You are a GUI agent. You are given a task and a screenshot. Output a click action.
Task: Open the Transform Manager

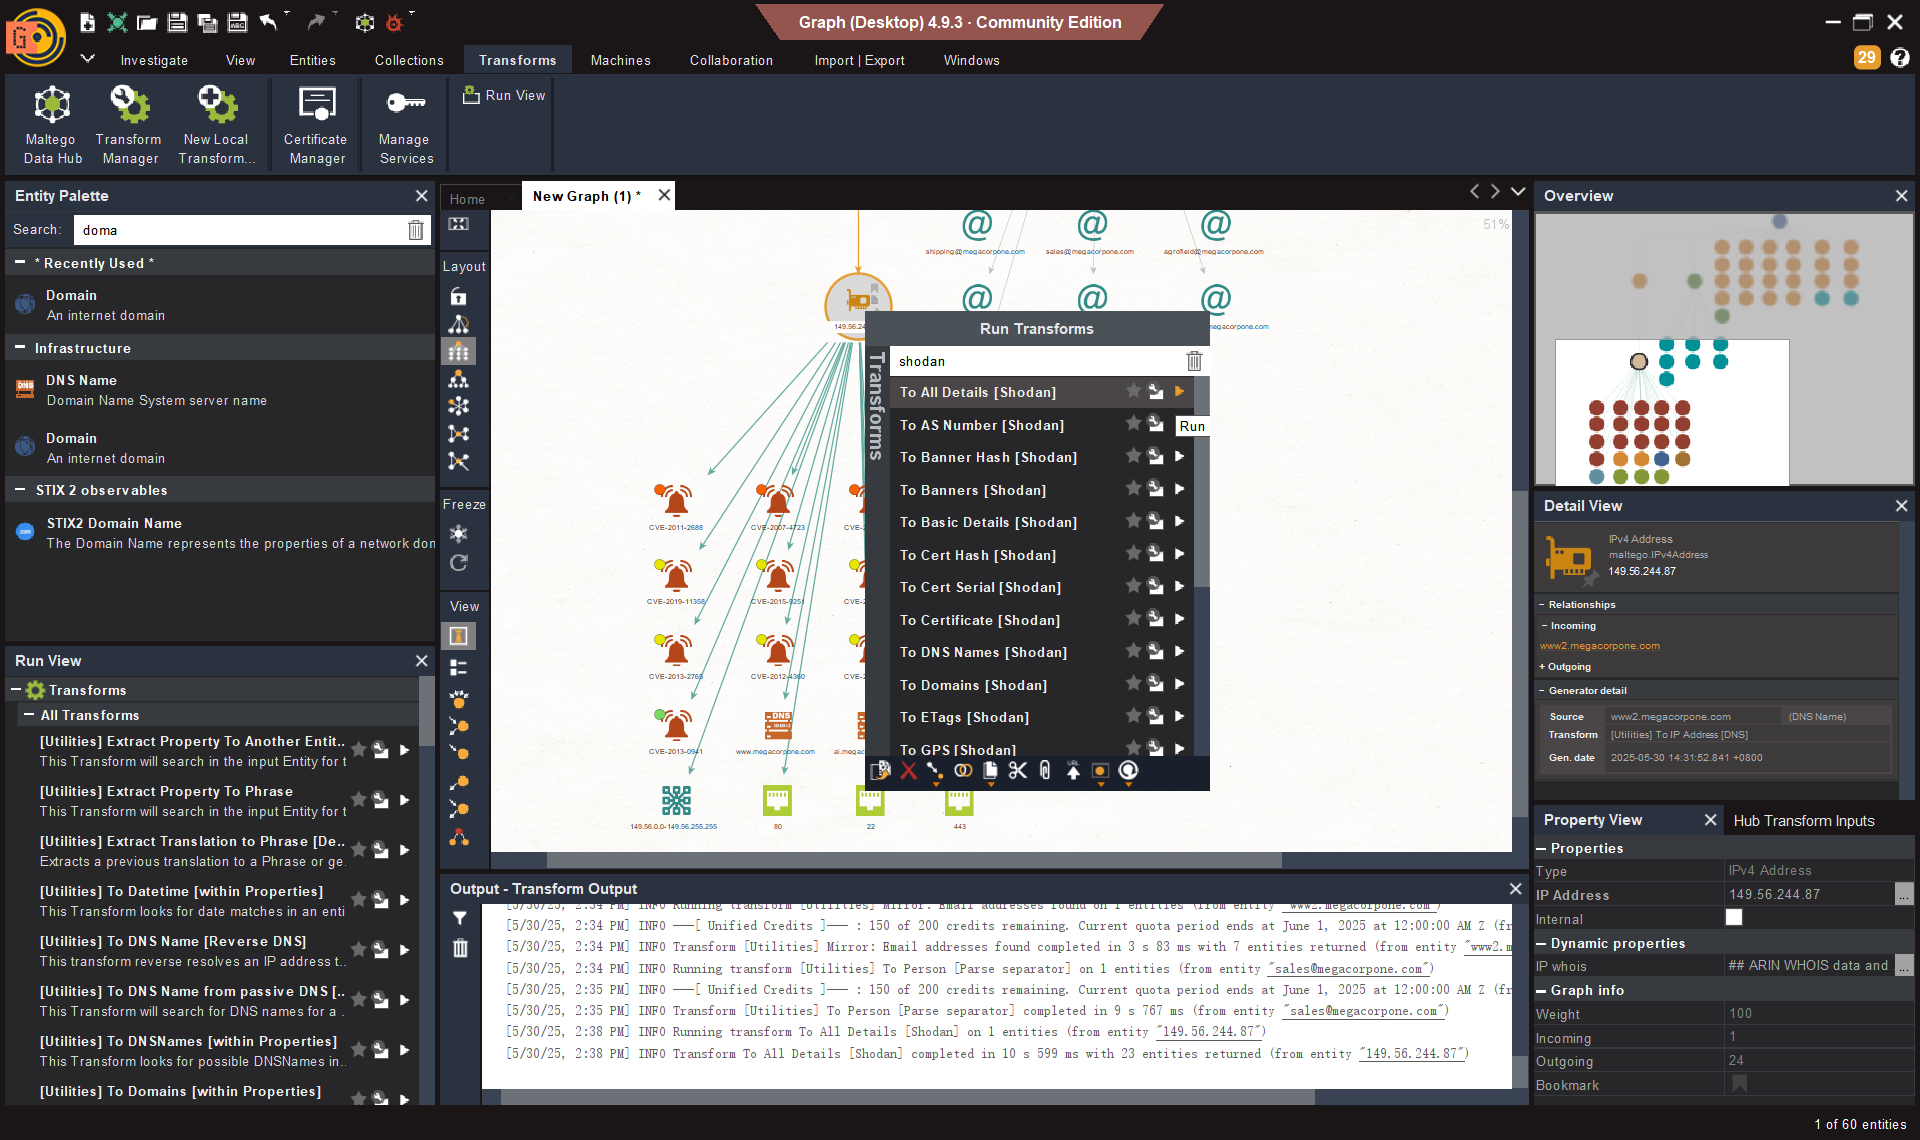(129, 125)
